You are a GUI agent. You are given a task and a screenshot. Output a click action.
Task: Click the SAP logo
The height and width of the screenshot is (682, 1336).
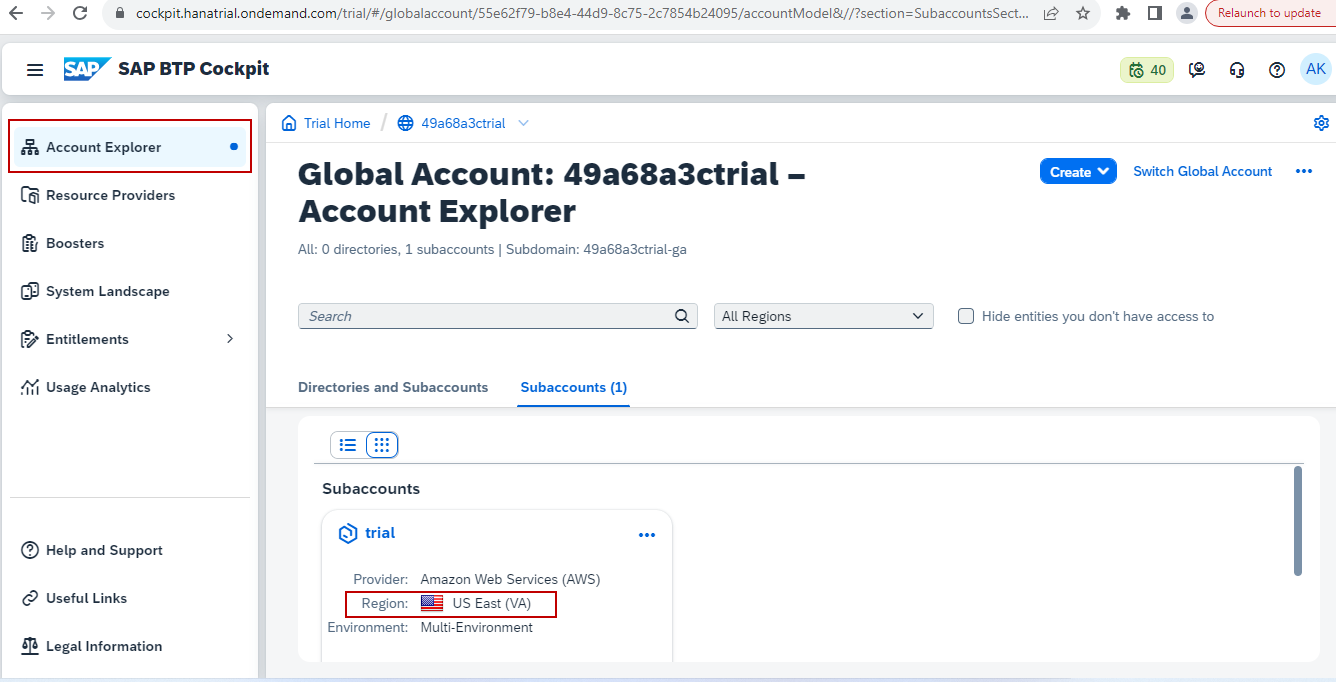tap(87, 69)
